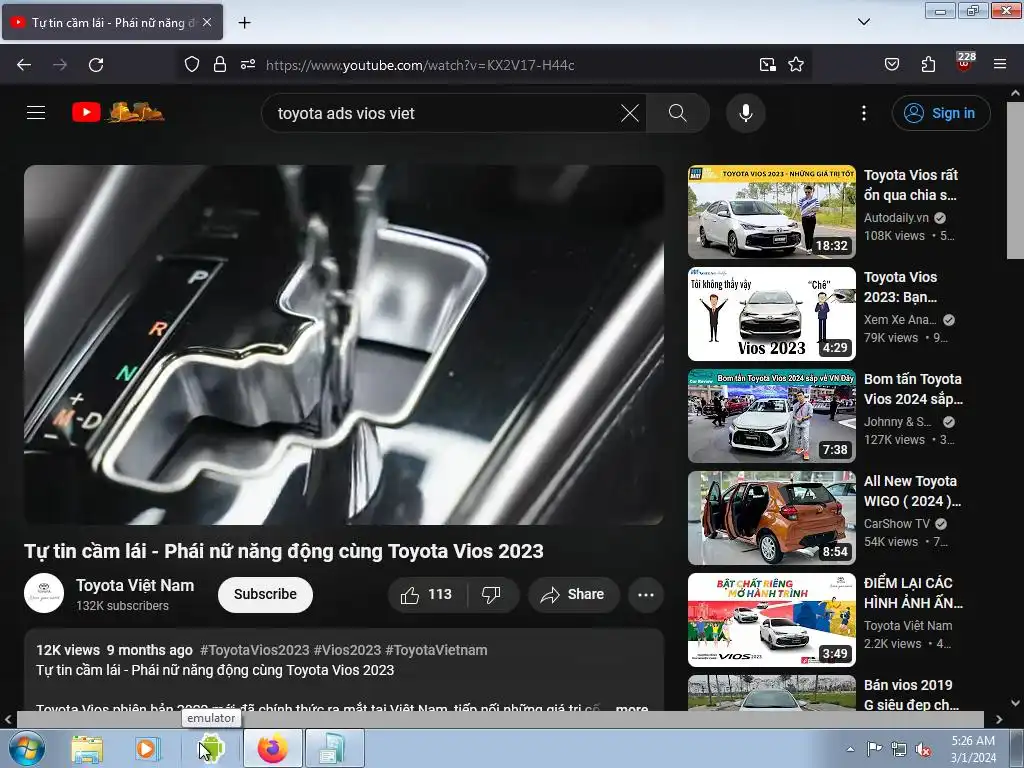The width and height of the screenshot is (1024, 768).
Task: Dislike the Toyota Vios video
Action: click(492, 594)
